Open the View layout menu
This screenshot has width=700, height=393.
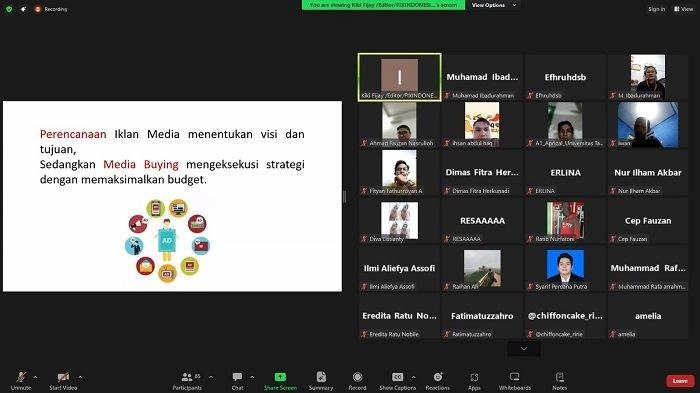[x=683, y=9]
